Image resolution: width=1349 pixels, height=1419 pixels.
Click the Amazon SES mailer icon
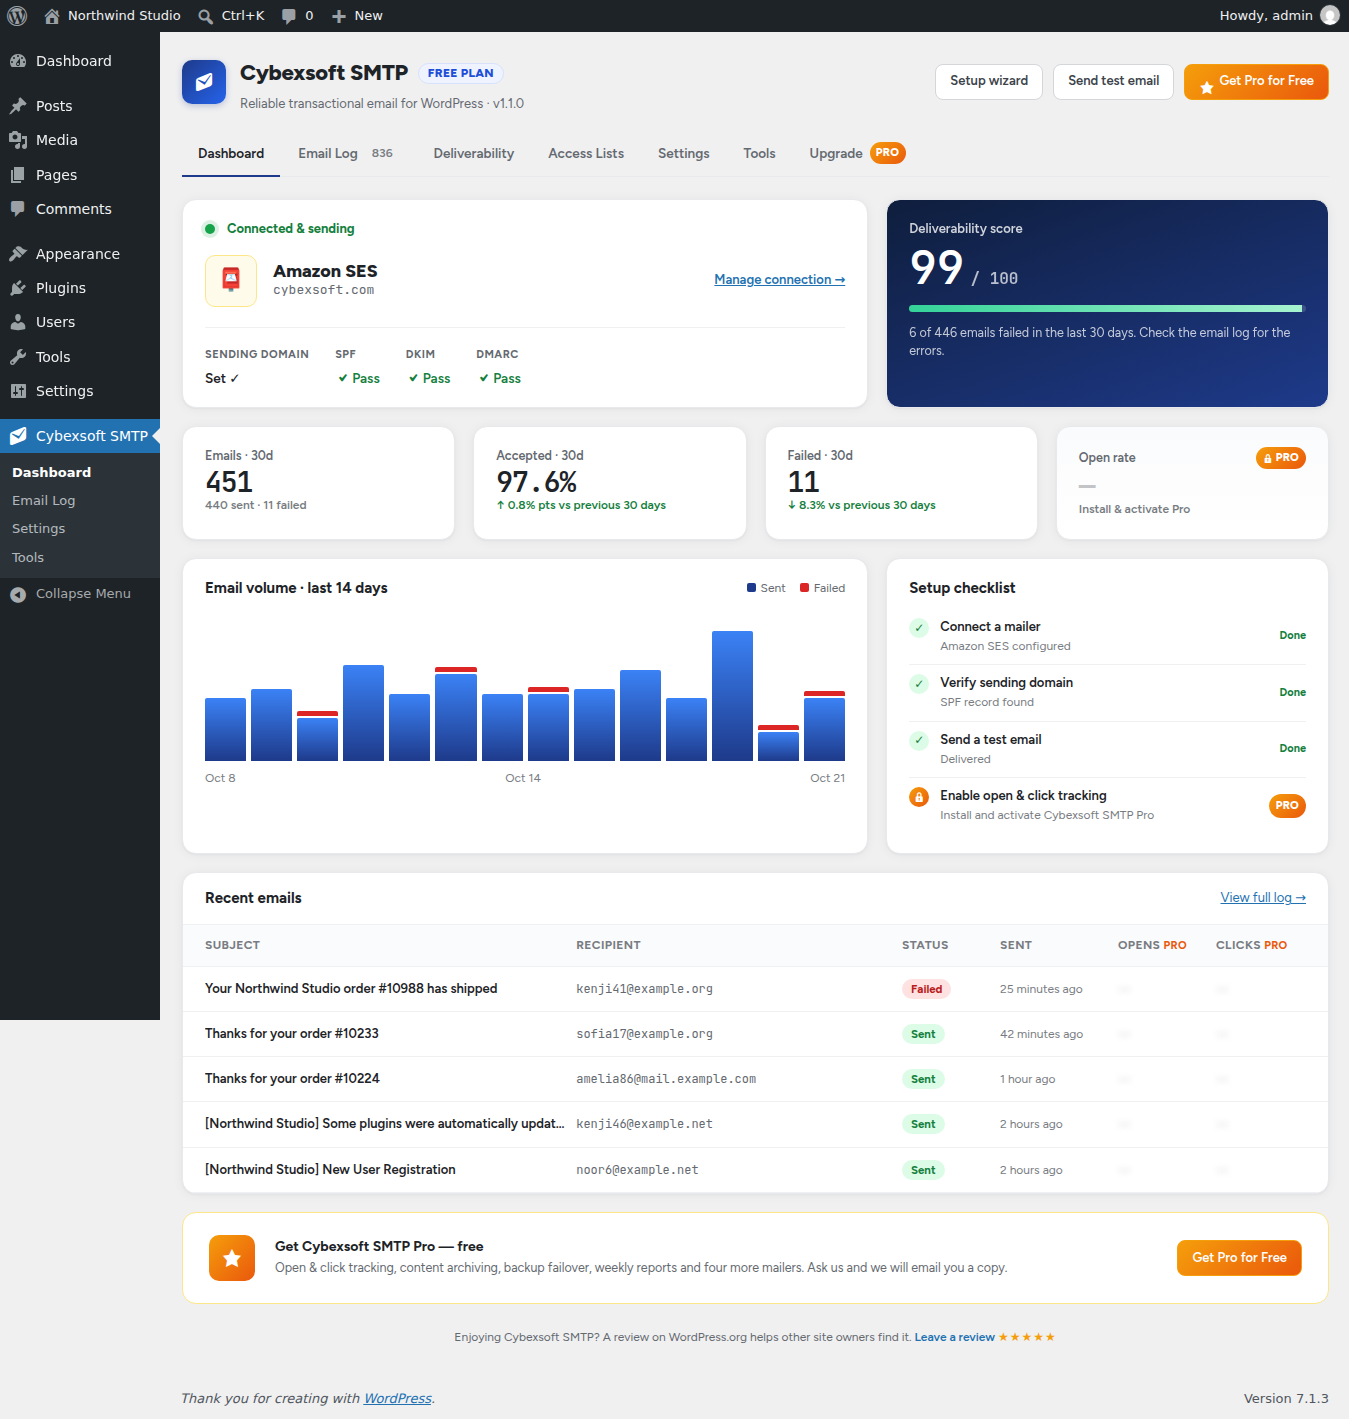[x=231, y=280]
